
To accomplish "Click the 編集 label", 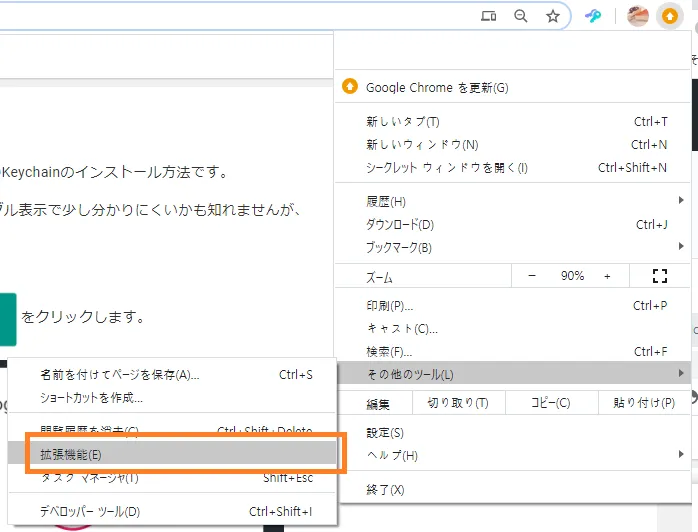I will [377, 404].
